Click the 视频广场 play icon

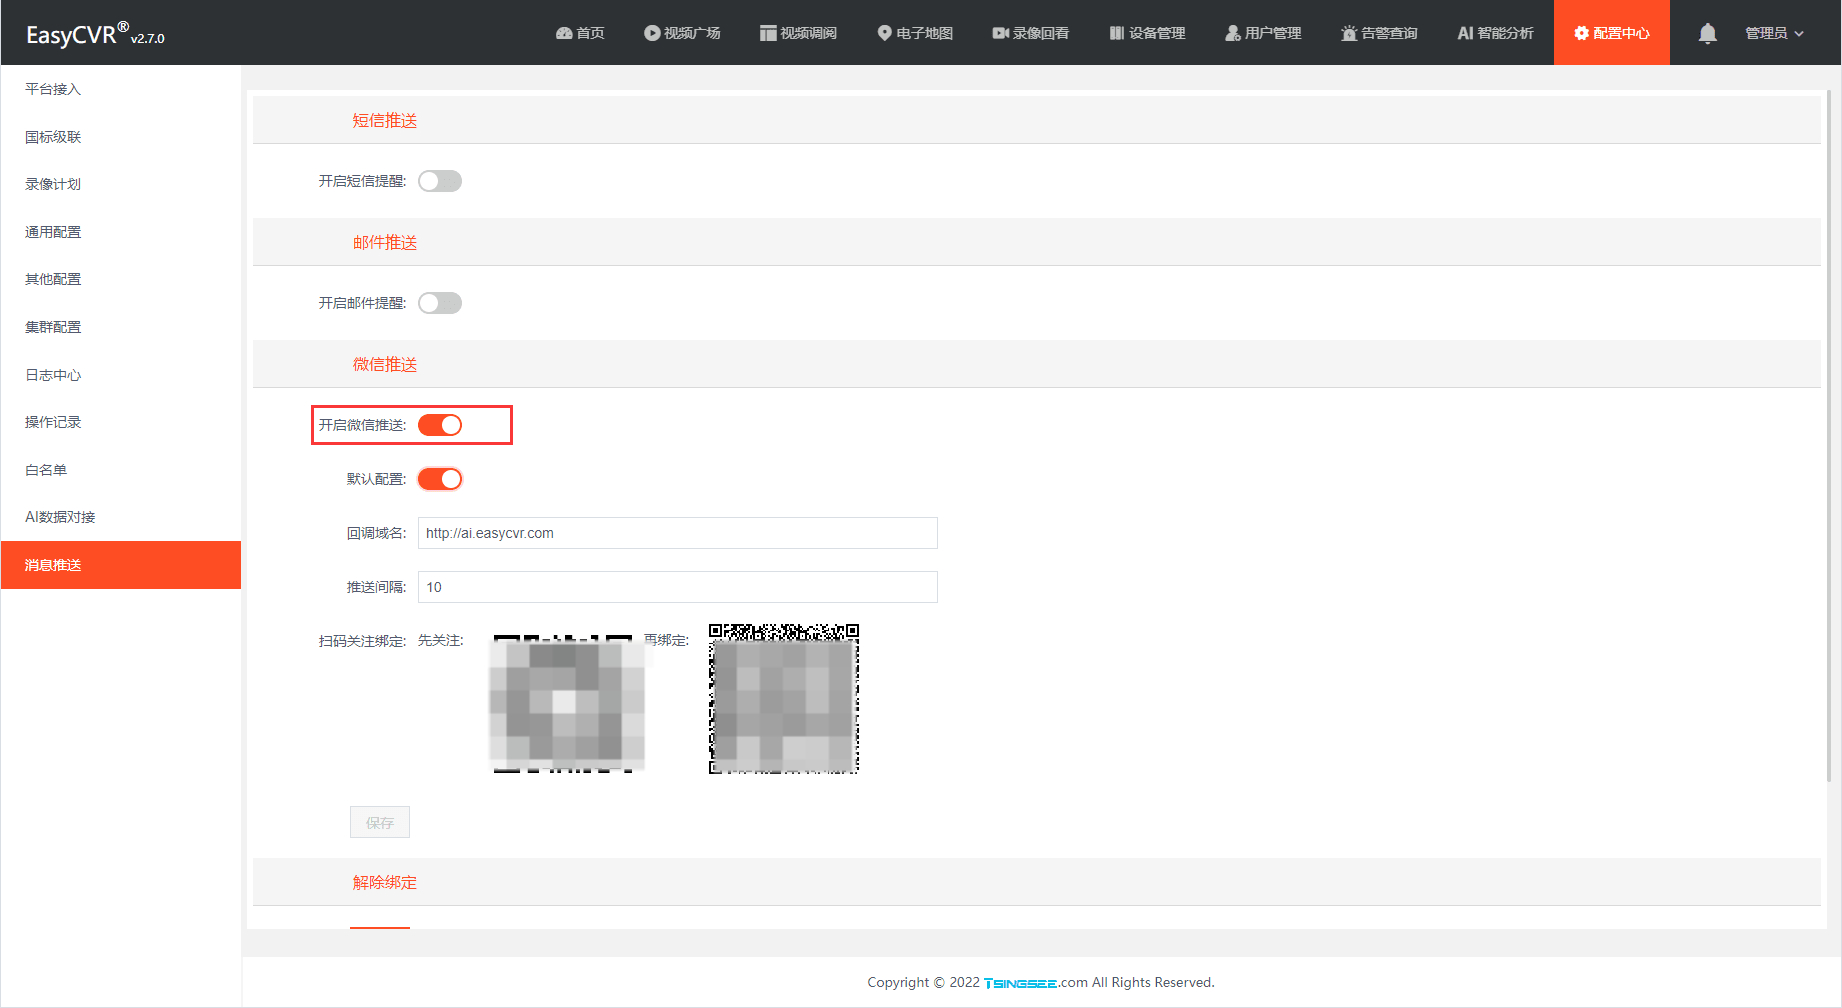coord(652,33)
